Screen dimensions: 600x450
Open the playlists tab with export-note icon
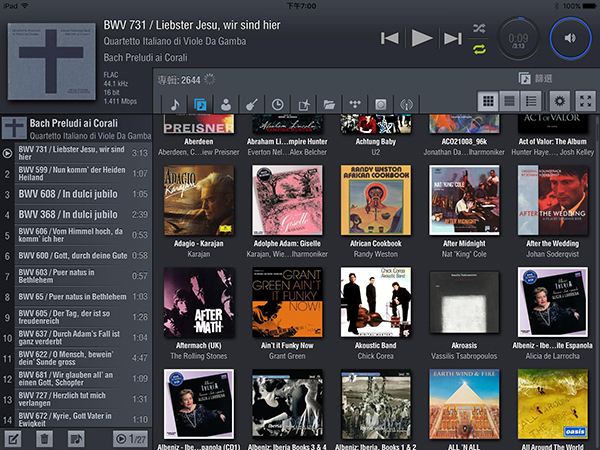coord(303,104)
